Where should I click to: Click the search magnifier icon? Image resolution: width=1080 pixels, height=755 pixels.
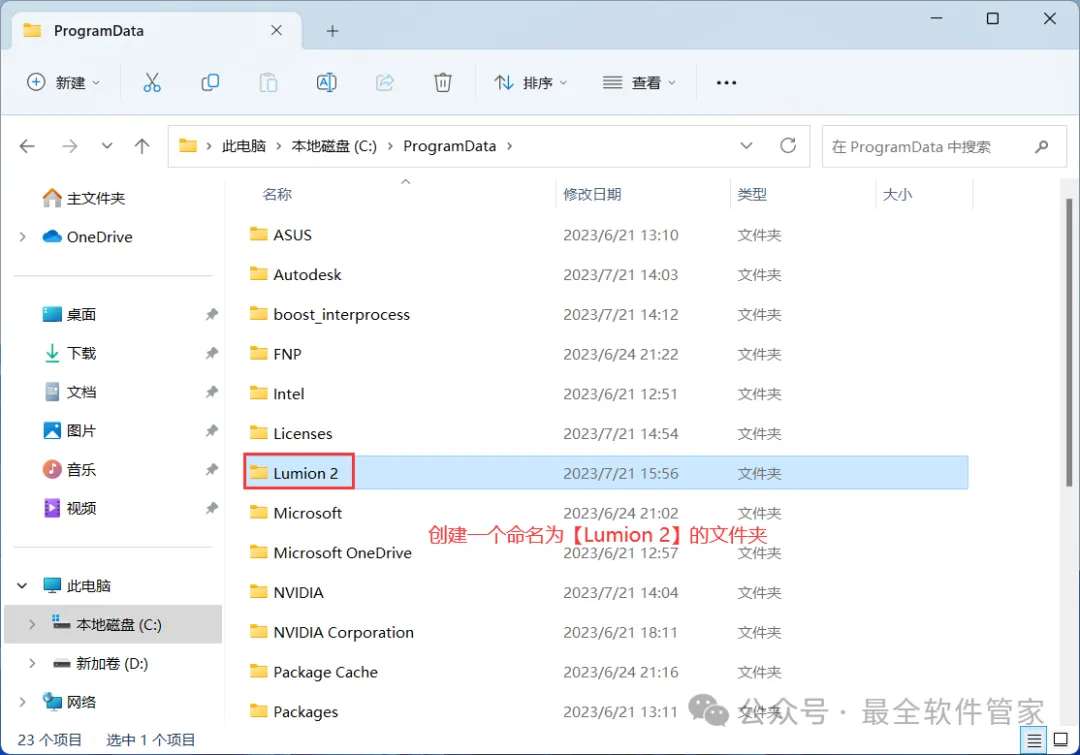(1042, 146)
